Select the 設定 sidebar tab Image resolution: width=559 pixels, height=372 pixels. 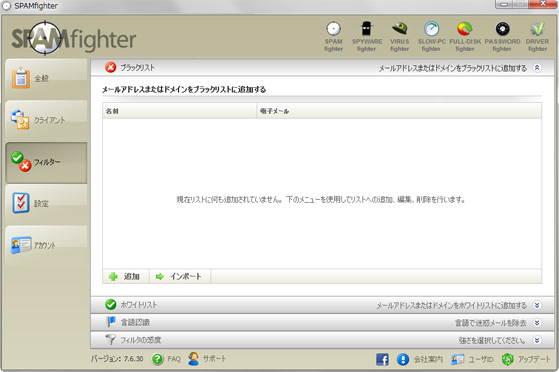[x=46, y=204]
